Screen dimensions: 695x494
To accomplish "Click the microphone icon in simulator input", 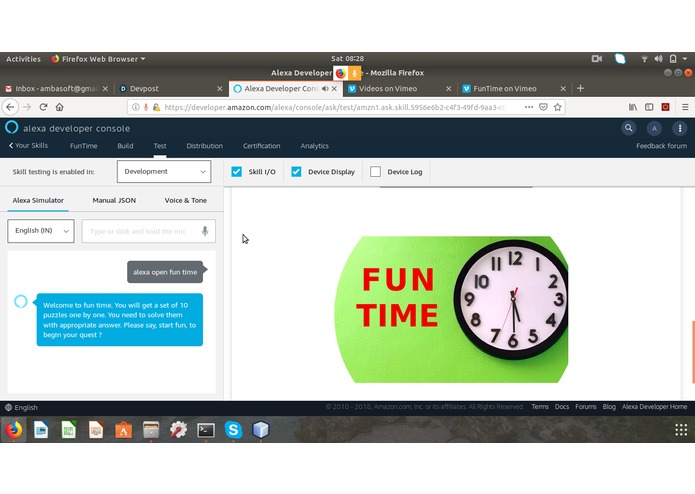I will (205, 231).
